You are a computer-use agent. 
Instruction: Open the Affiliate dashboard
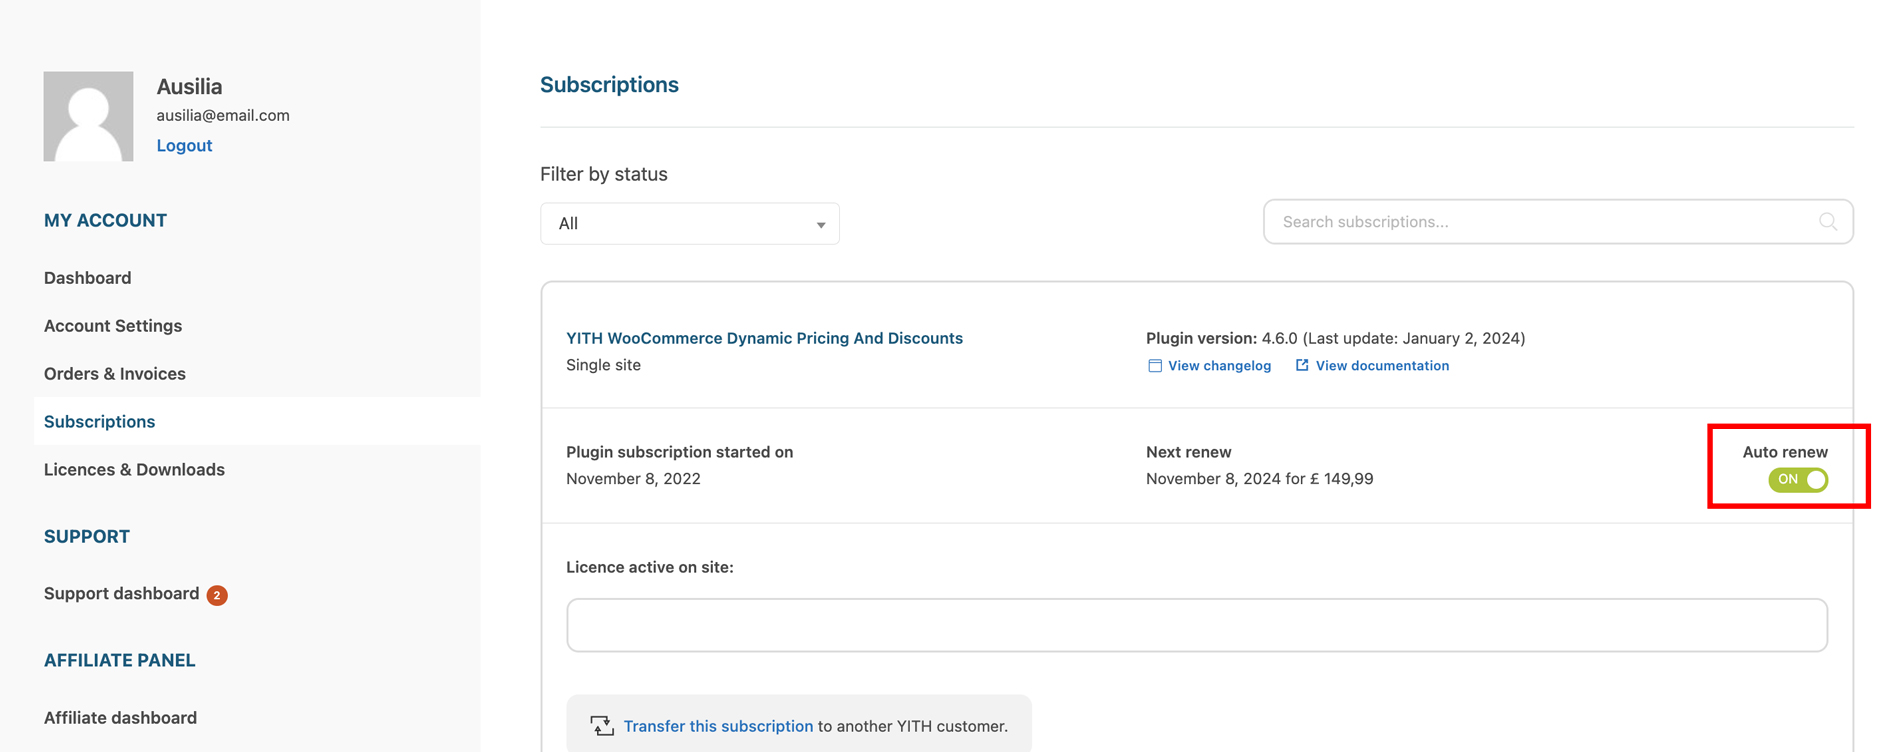(x=120, y=718)
